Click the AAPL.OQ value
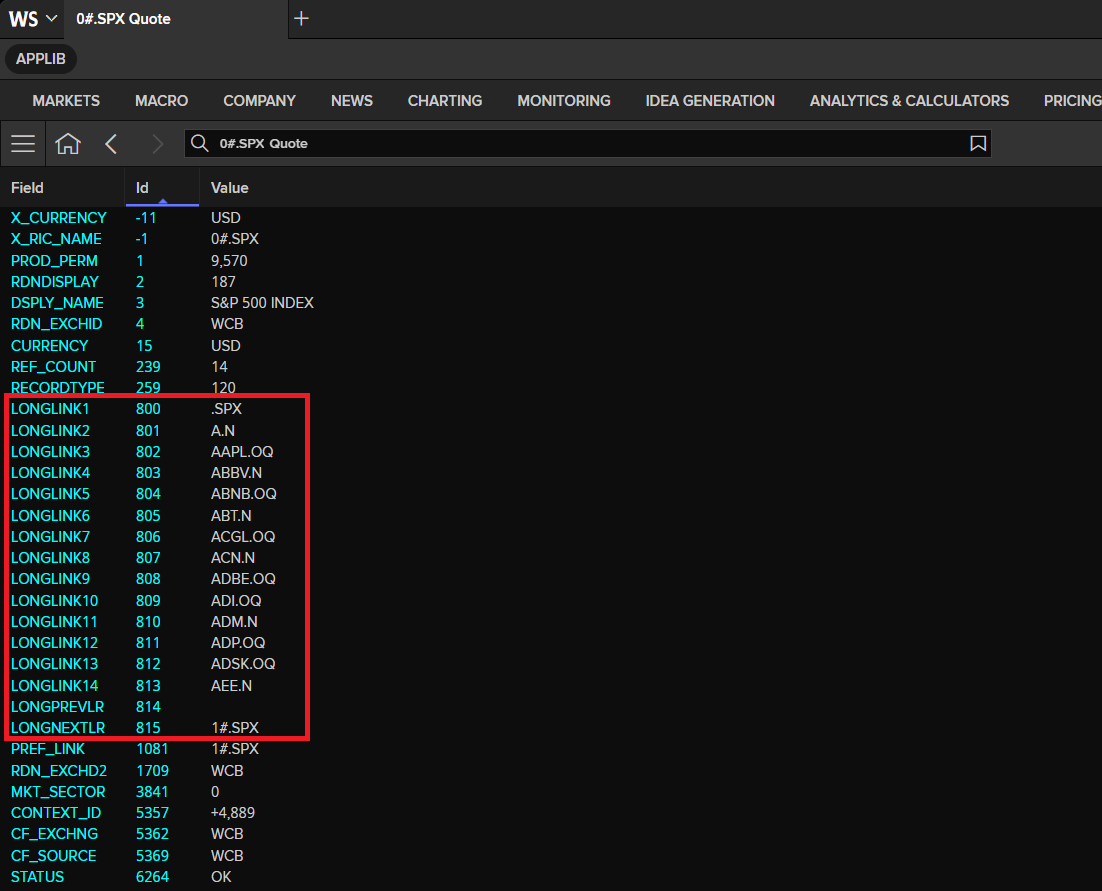The height and width of the screenshot is (891, 1102). (x=242, y=452)
